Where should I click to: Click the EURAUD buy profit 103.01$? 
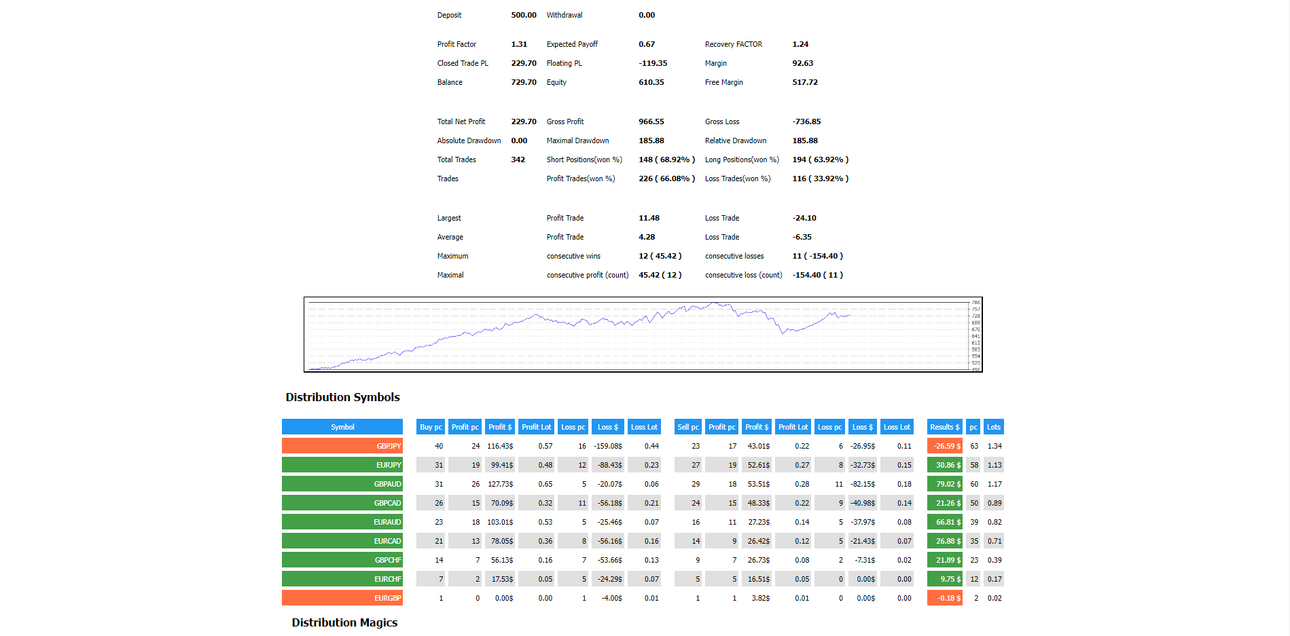(500, 522)
